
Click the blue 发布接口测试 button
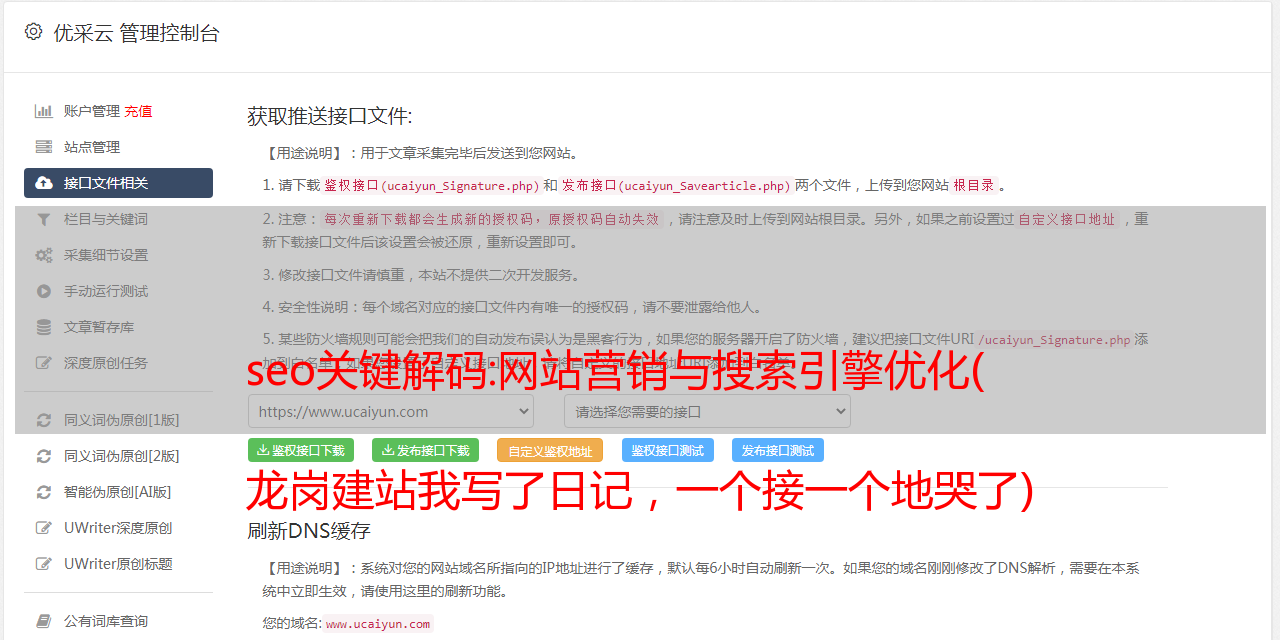pos(778,450)
